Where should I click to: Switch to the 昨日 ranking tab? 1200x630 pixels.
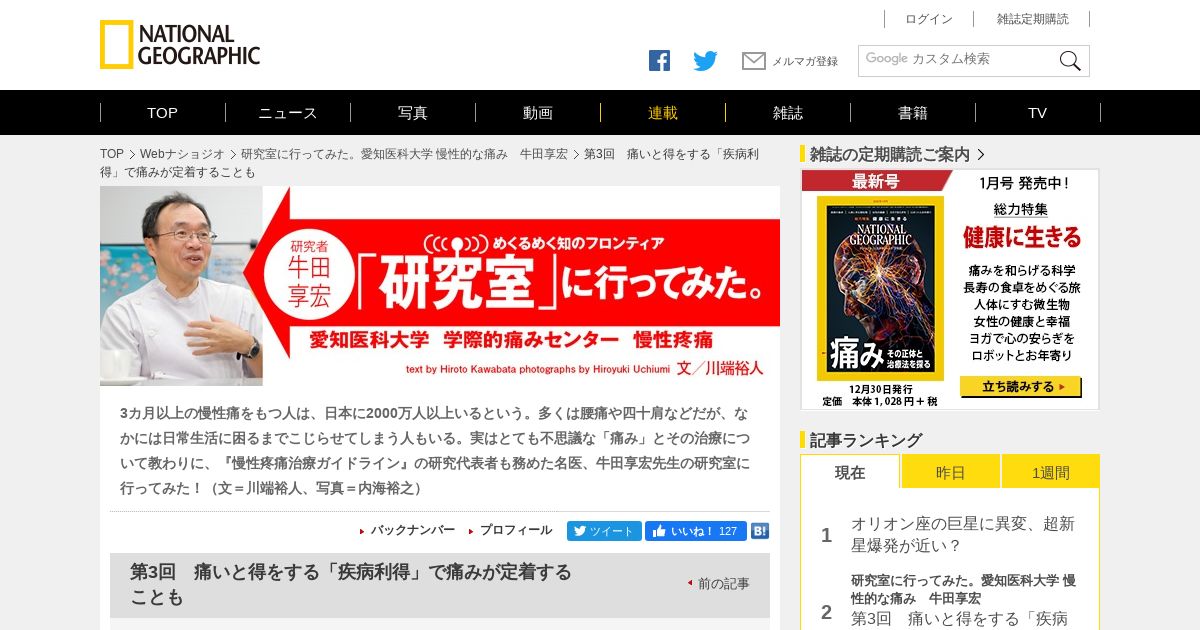coord(951,472)
